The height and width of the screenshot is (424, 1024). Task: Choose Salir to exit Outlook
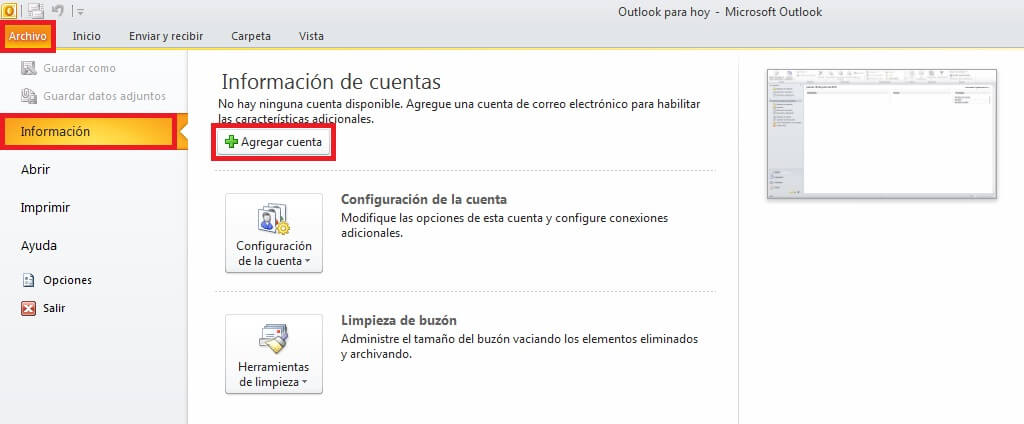54,308
